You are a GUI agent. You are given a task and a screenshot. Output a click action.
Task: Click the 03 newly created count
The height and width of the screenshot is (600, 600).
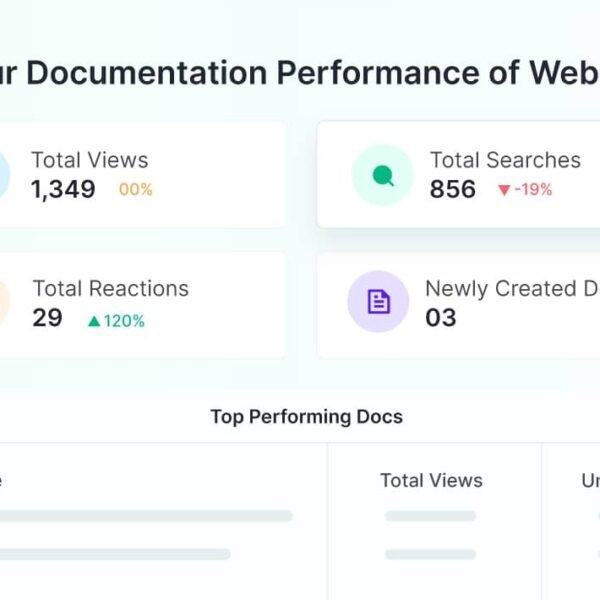(441, 318)
